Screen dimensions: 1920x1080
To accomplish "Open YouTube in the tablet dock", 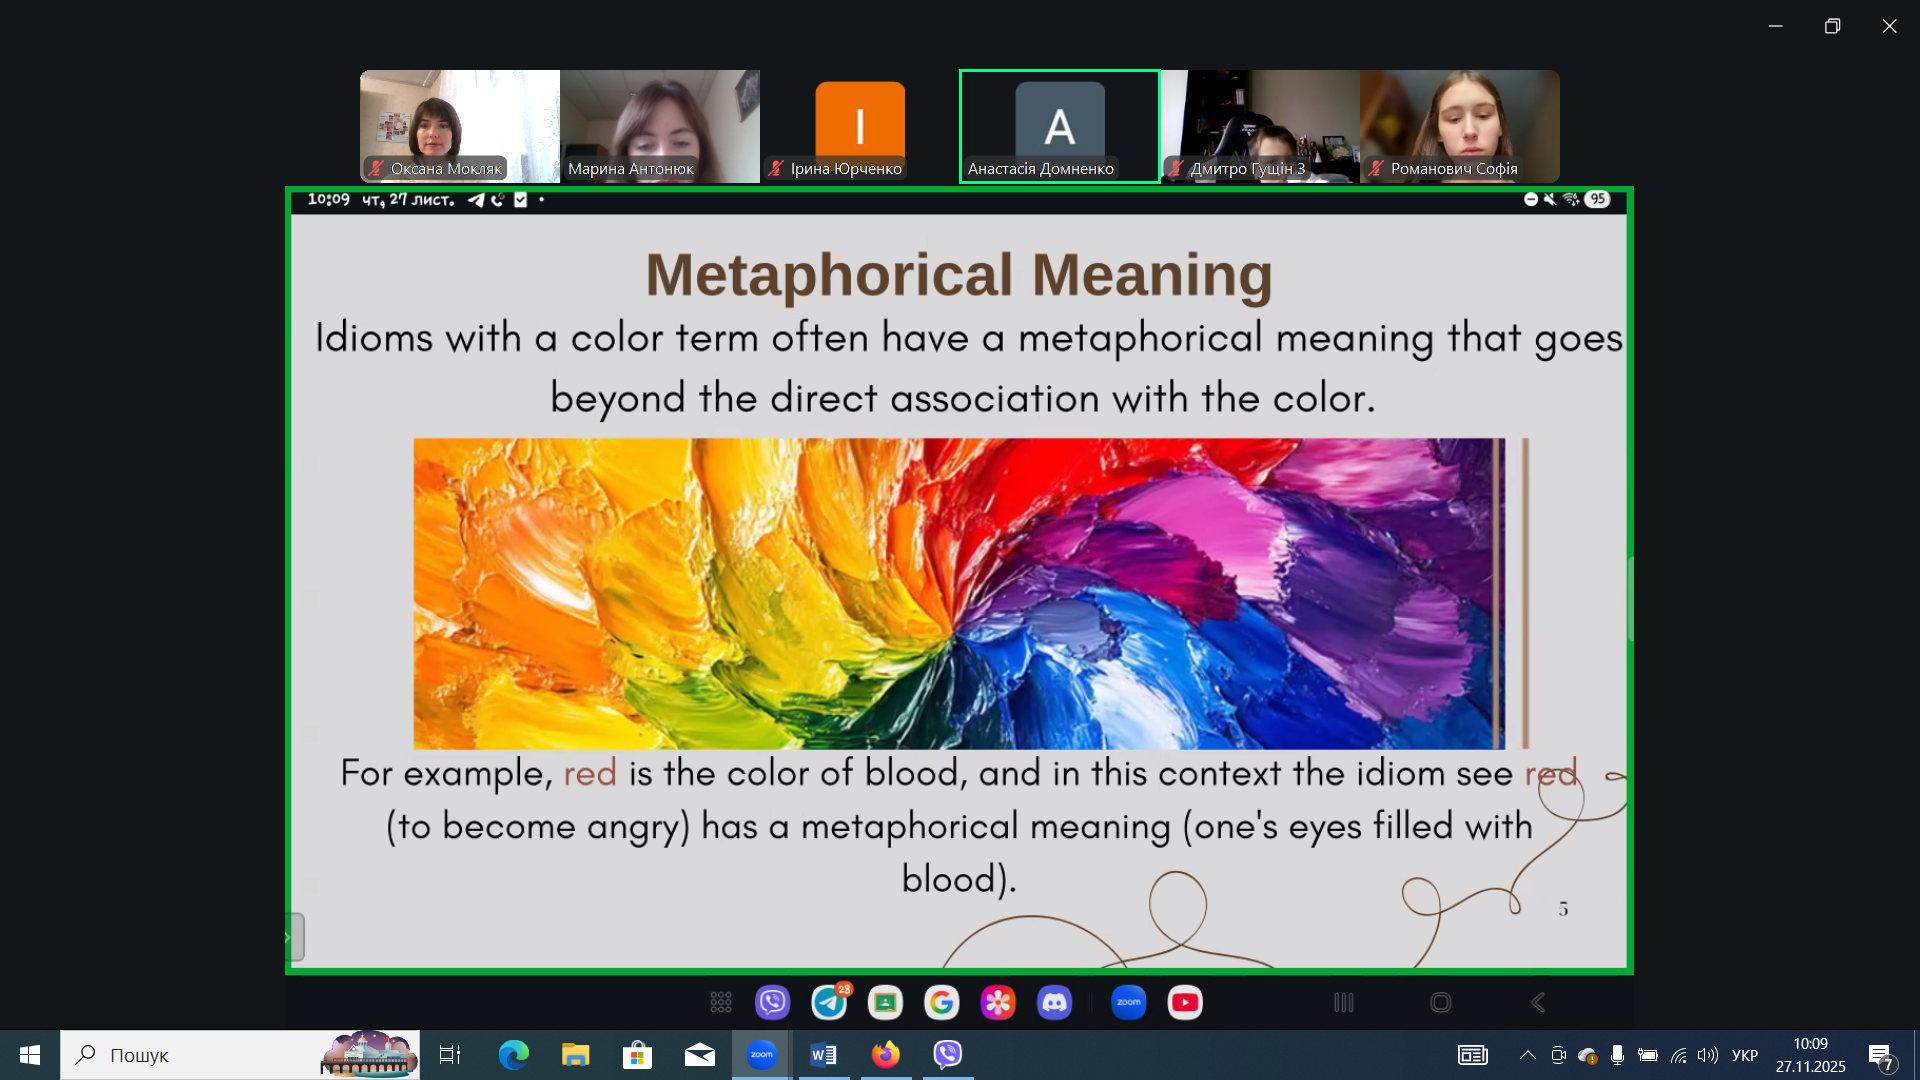I will (1185, 1002).
